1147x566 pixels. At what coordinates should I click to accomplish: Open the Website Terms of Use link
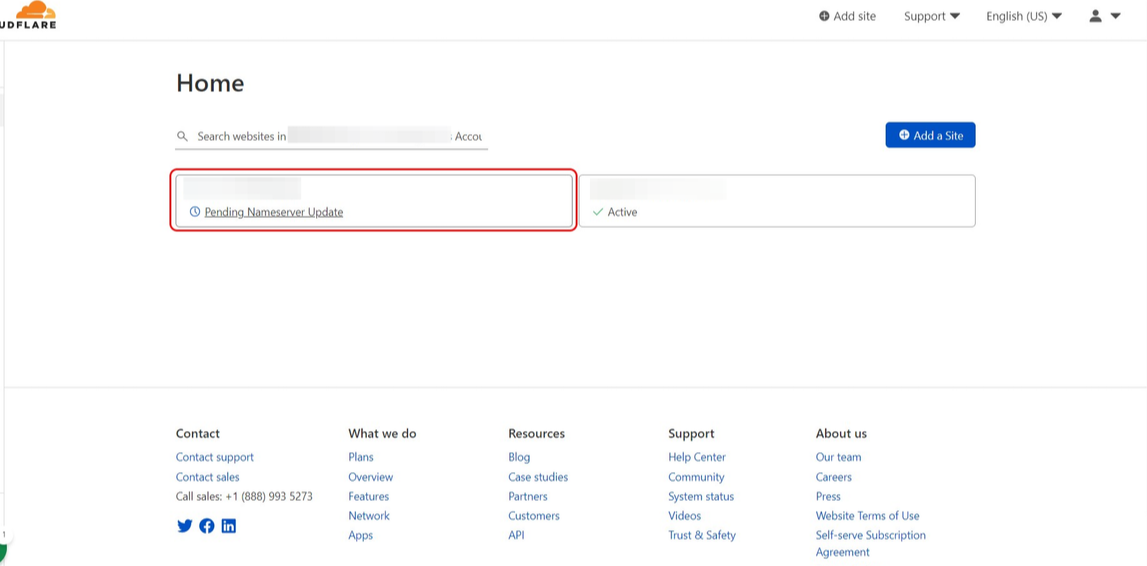[x=867, y=516]
